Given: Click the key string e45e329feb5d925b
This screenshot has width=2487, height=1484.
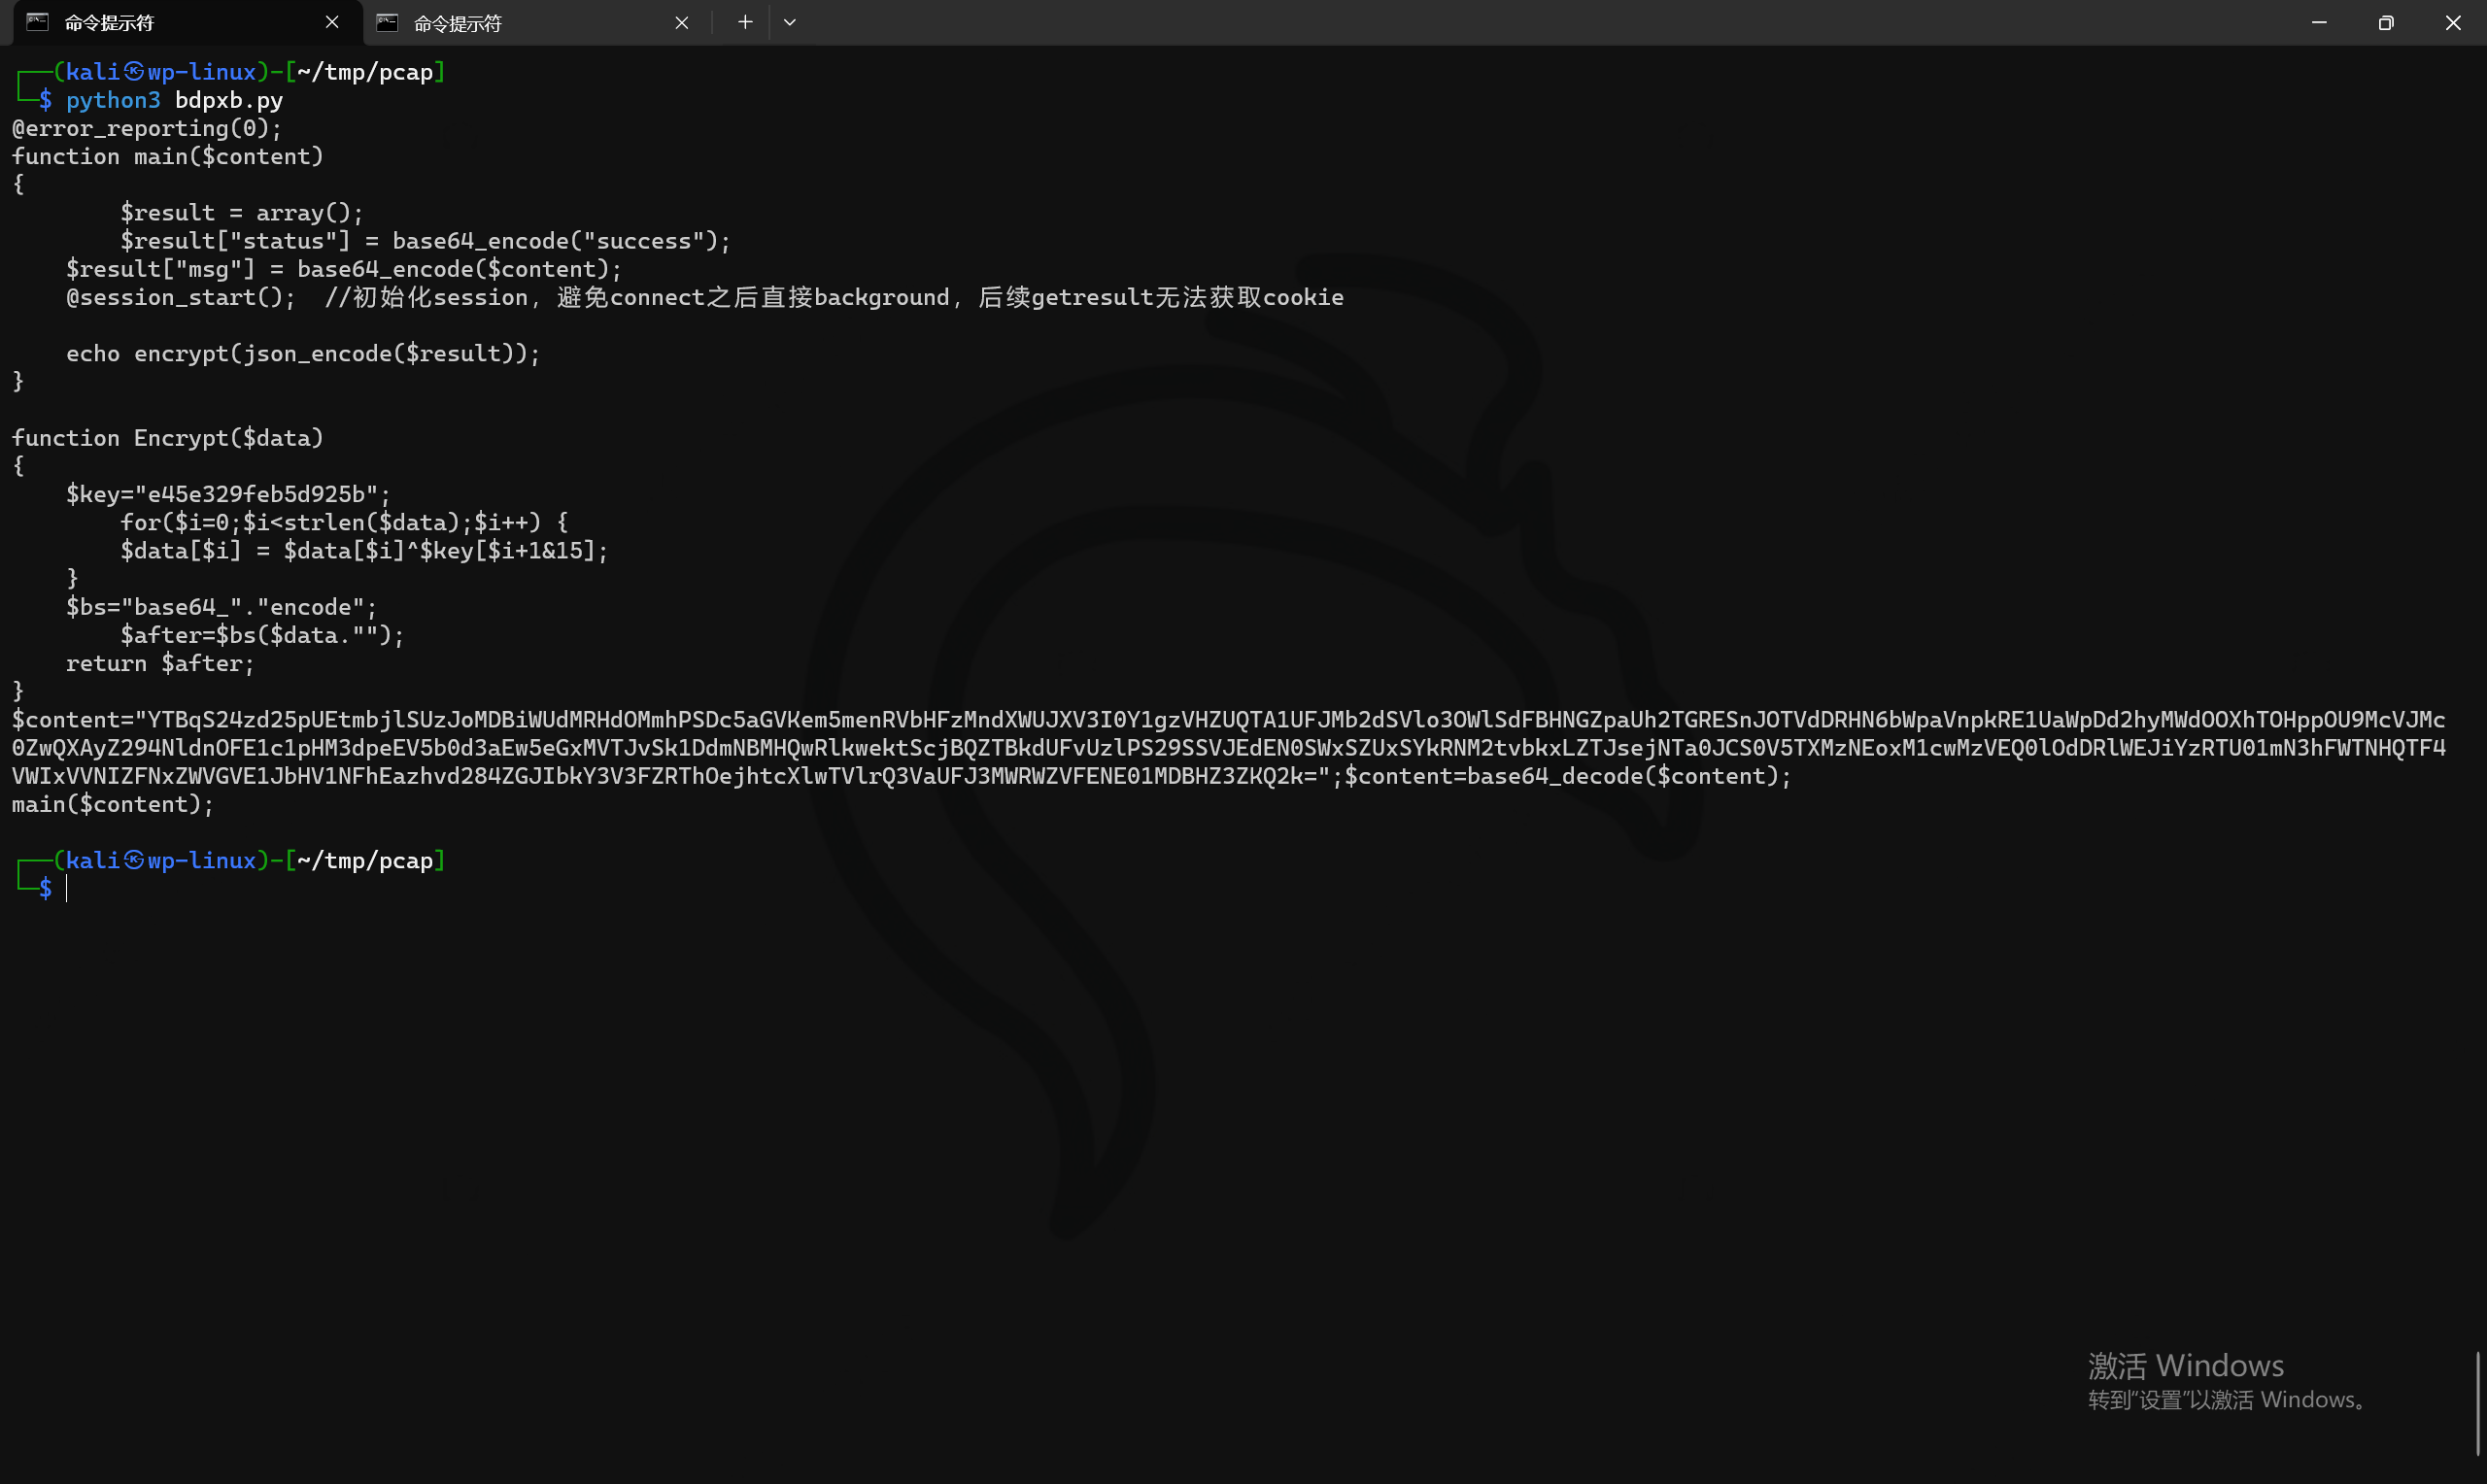Looking at the screenshot, I should 257,494.
